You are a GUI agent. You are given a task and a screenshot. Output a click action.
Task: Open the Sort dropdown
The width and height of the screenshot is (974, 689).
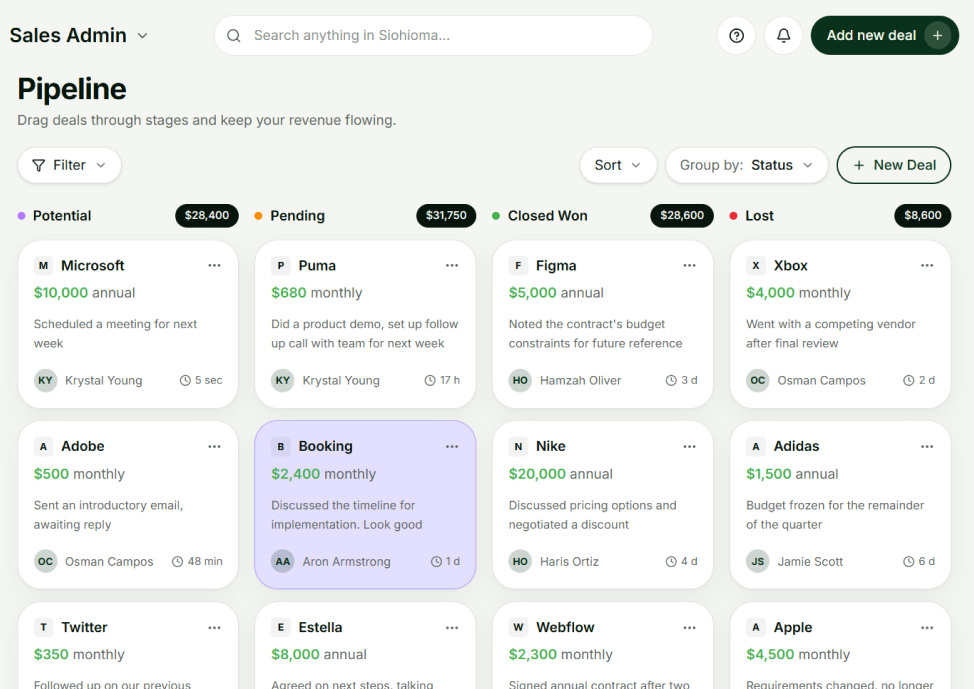point(618,165)
